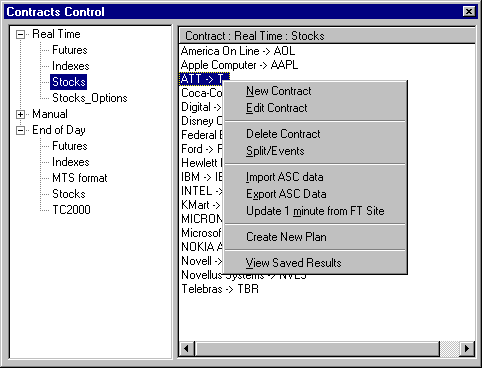Viewport: 482px width, 368px height.
Task: Select the MICRON contract row
Action: pyautogui.click(x=201, y=219)
